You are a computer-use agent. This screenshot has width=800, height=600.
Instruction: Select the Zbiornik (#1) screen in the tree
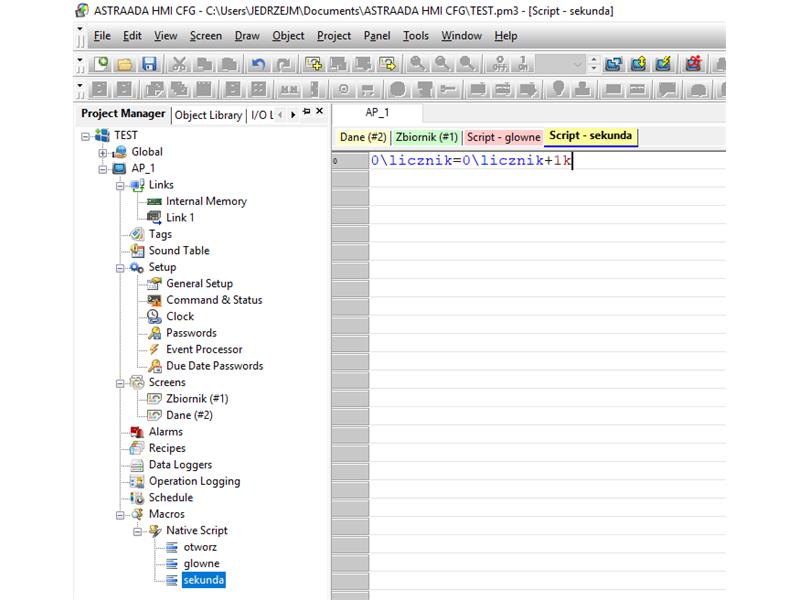[197, 398]
